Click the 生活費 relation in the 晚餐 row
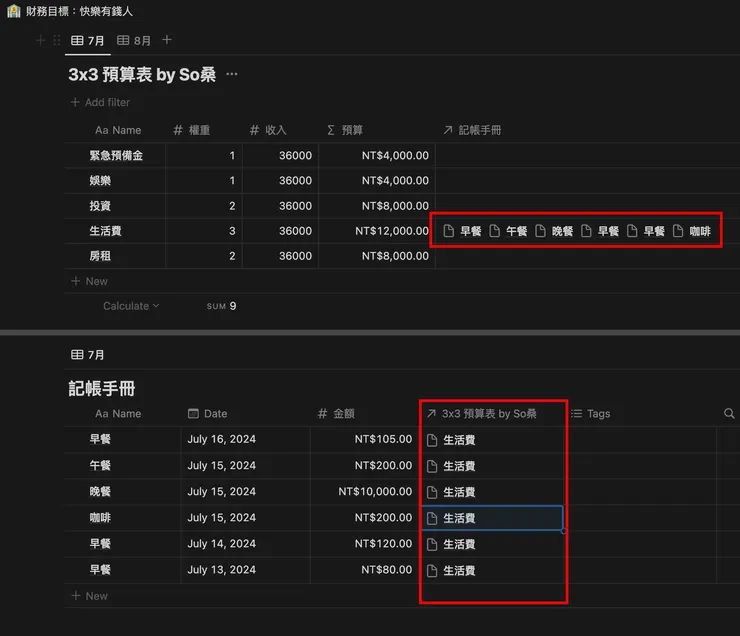 pos(459,492)
